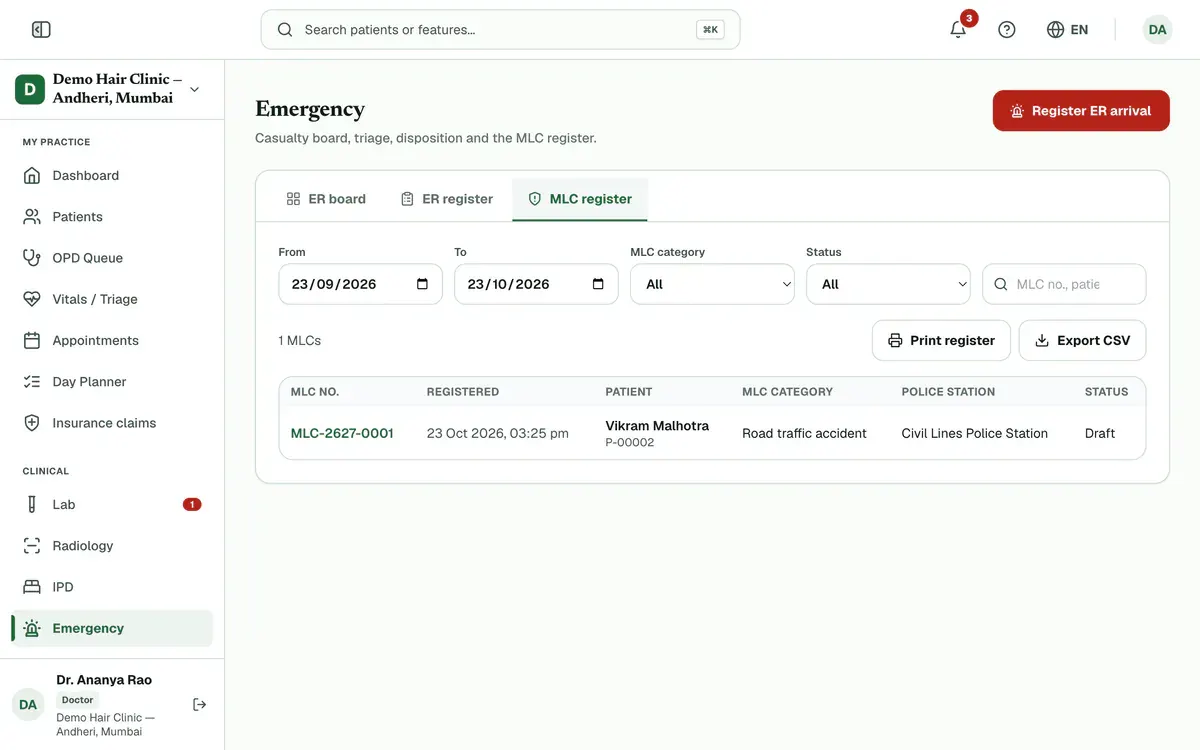Click the logout icon beside Dr. Ananya Rao
The height and width of the screenshot is (750, 1200).
[199, 705]
